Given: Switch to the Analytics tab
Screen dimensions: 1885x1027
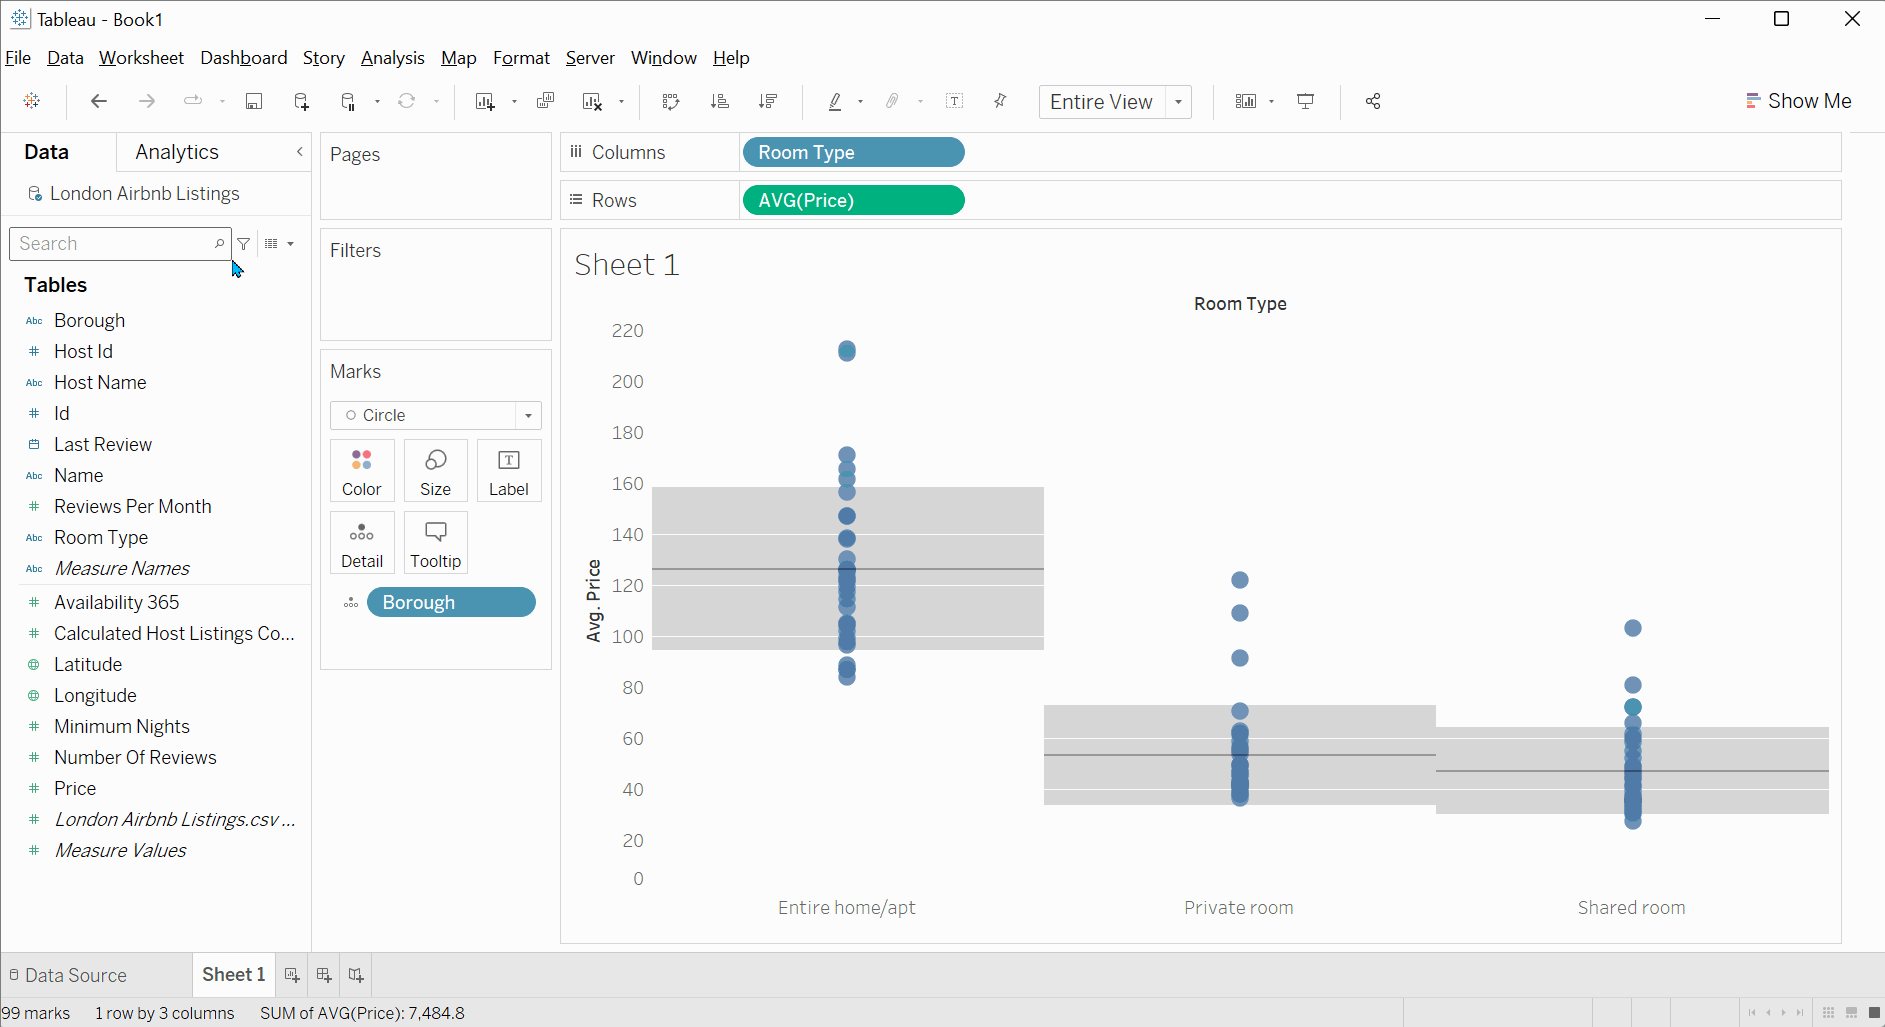Looking at the screenshot, I should pyautogui.click(x=177, y=152).
